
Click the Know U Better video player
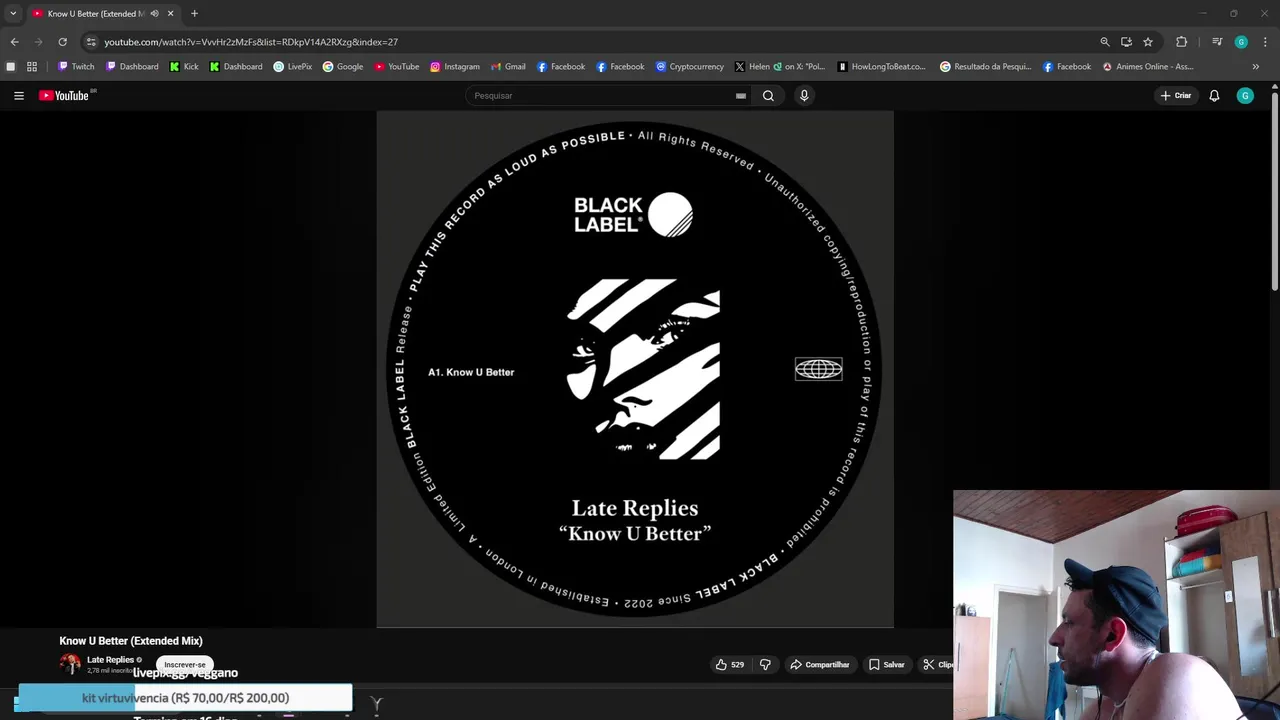tap(635, 369)
